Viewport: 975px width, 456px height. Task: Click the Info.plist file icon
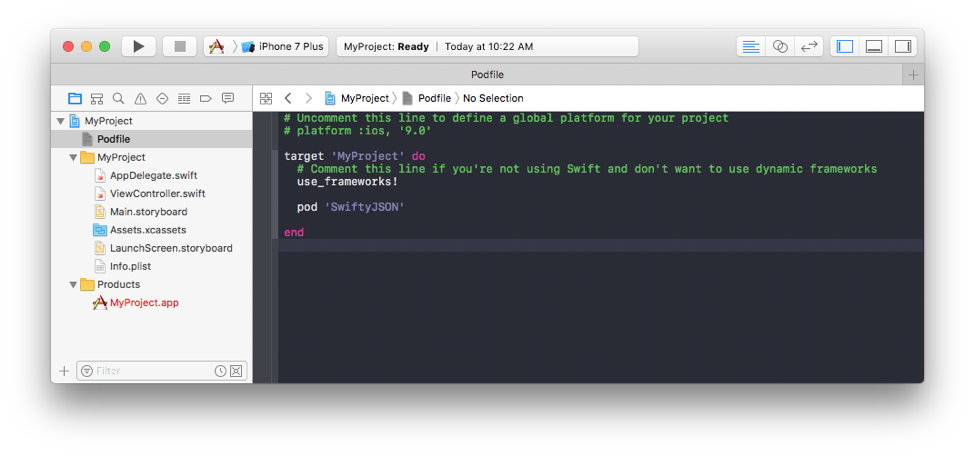pos(100,266)
